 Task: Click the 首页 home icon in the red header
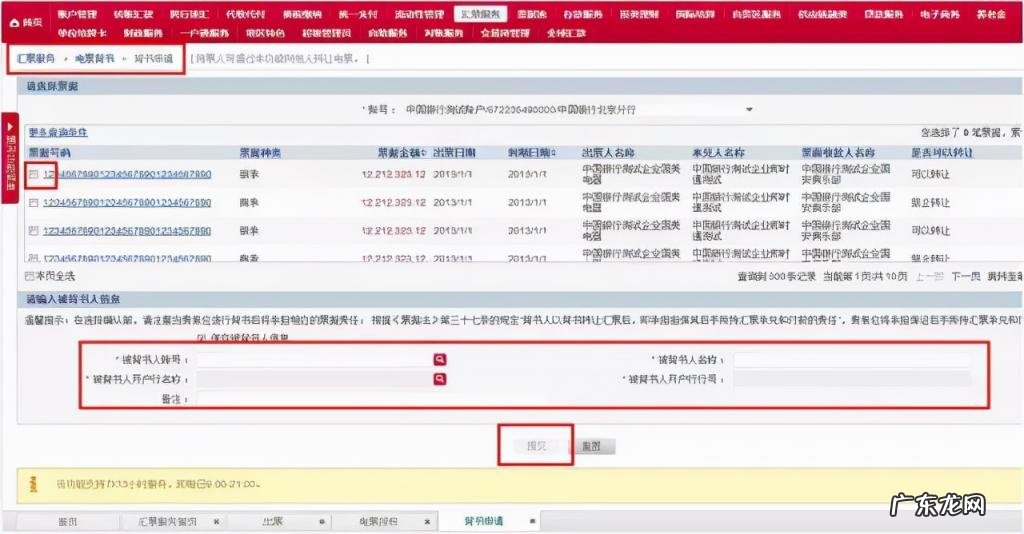click(15, 22)
